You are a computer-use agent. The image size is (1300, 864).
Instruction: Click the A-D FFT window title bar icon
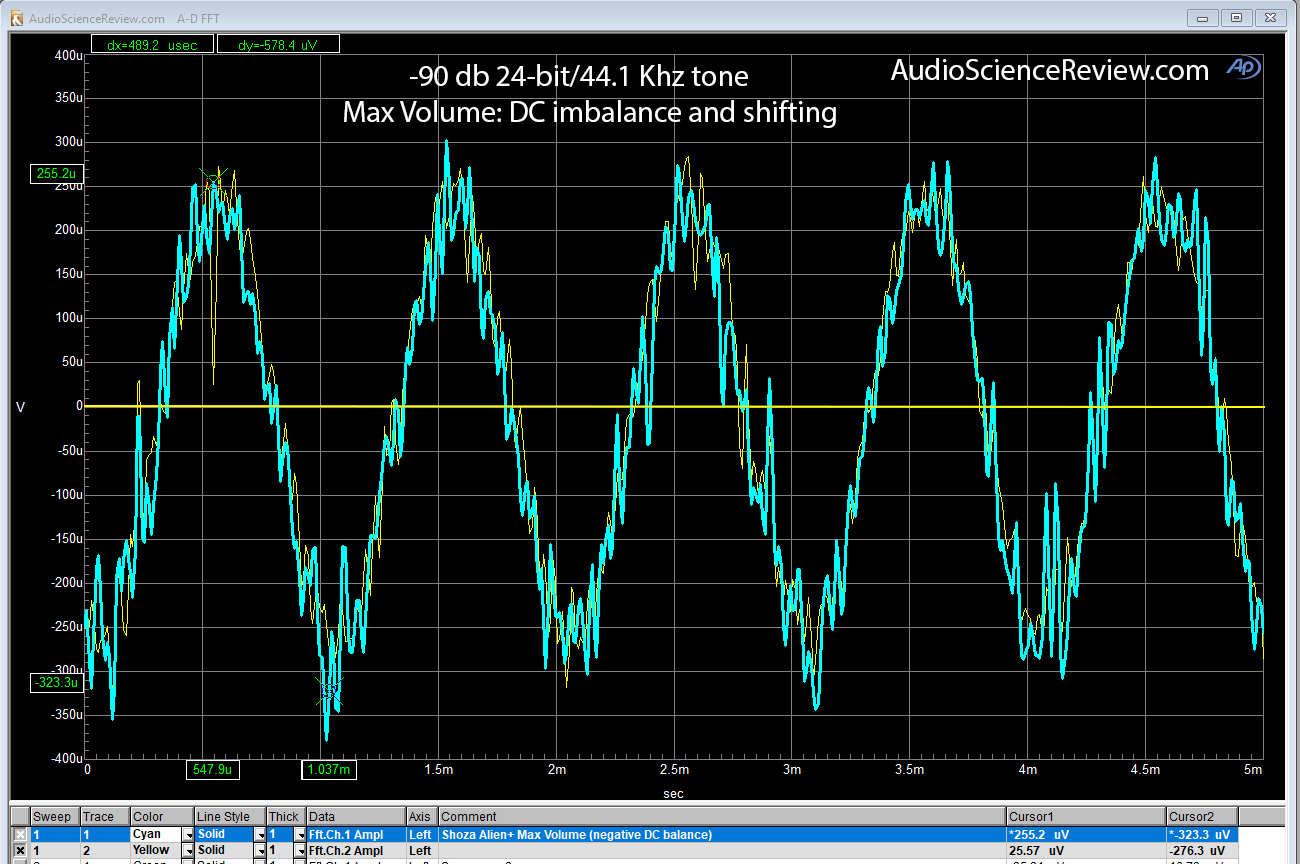(16, 18)
